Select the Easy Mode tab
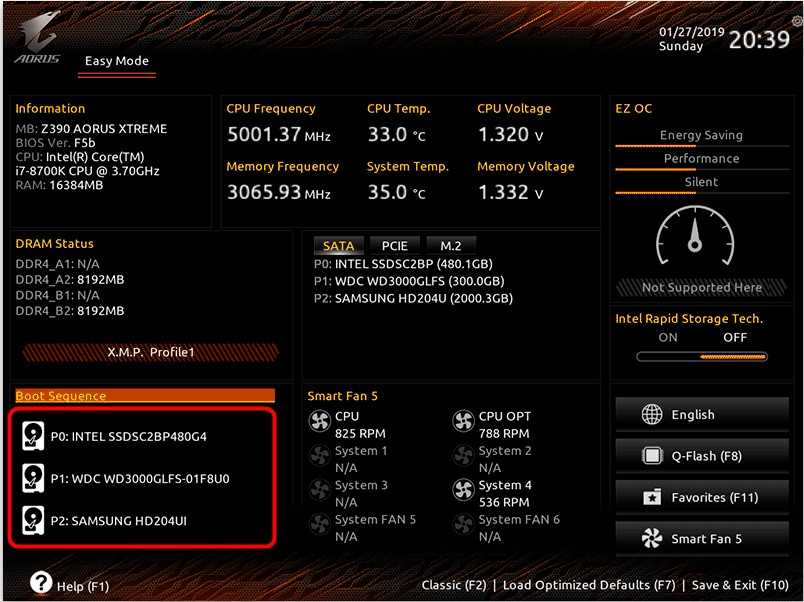Viewport: 804px width, 602px height. [117, 61]
